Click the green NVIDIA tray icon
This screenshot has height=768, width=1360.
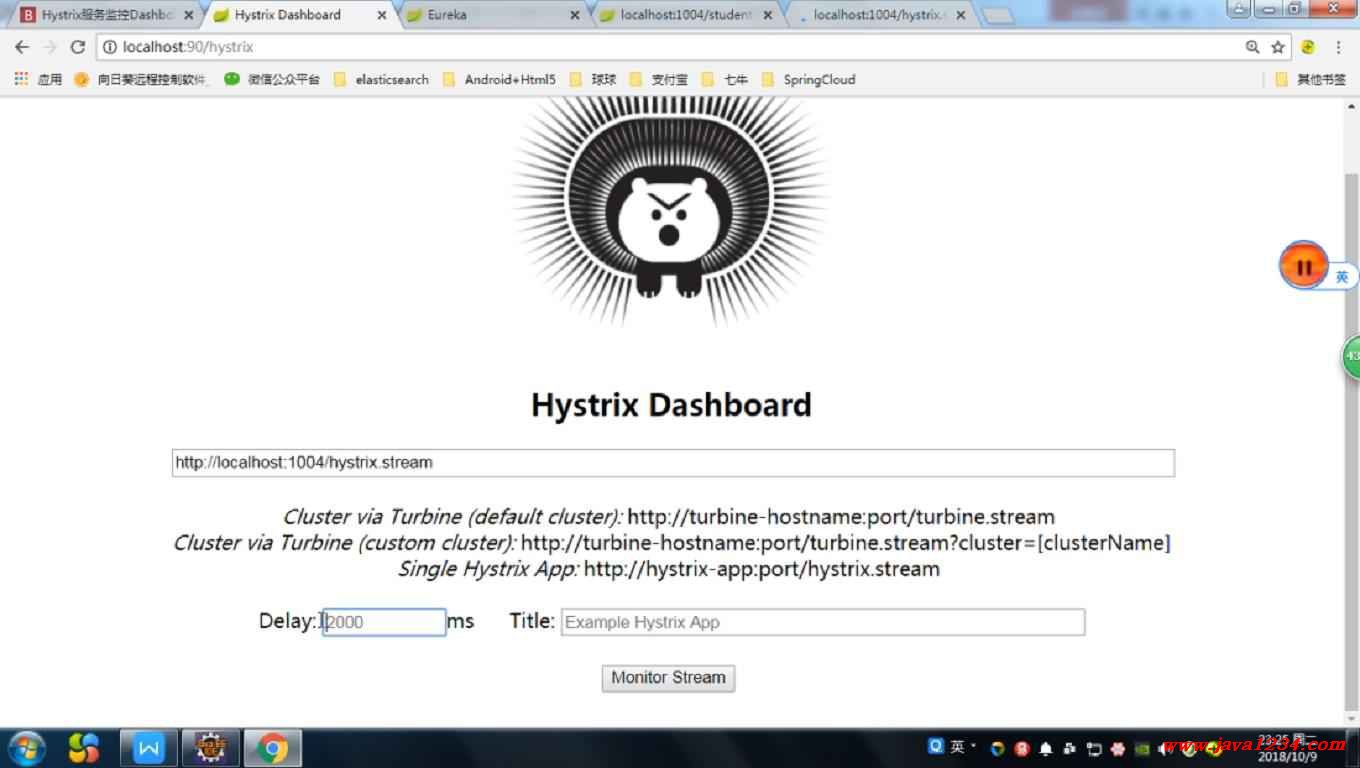coord(1142,748)
